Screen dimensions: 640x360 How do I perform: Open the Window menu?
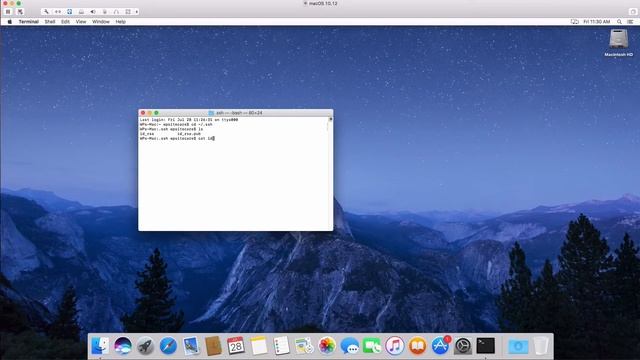coord(101,22)
